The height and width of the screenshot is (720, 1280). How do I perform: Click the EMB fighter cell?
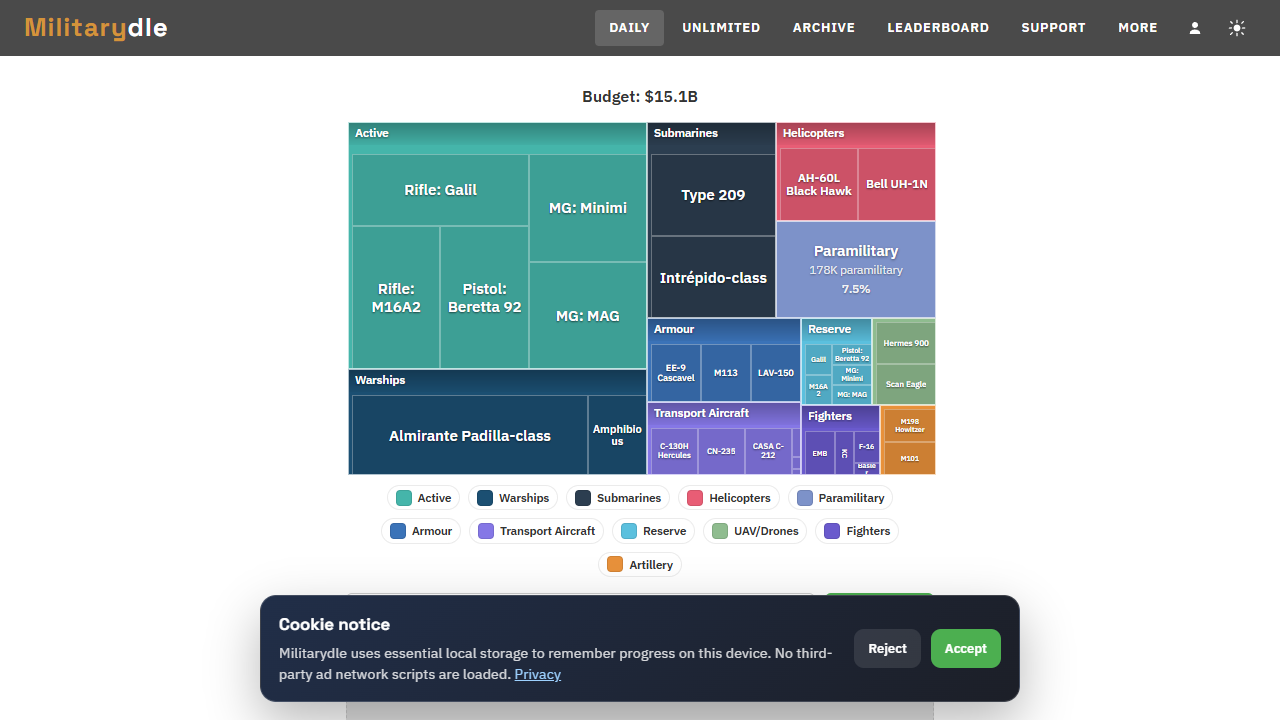pos(820,453)
